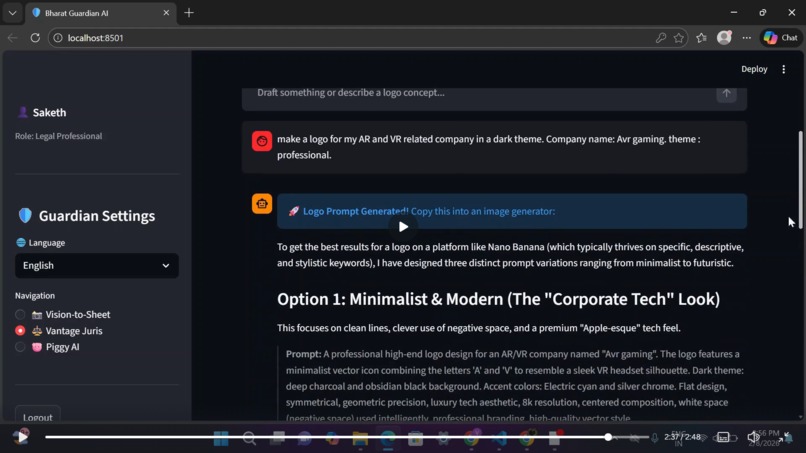
Task: Click the Saketh user name
Action: click(x=49, y=113)
